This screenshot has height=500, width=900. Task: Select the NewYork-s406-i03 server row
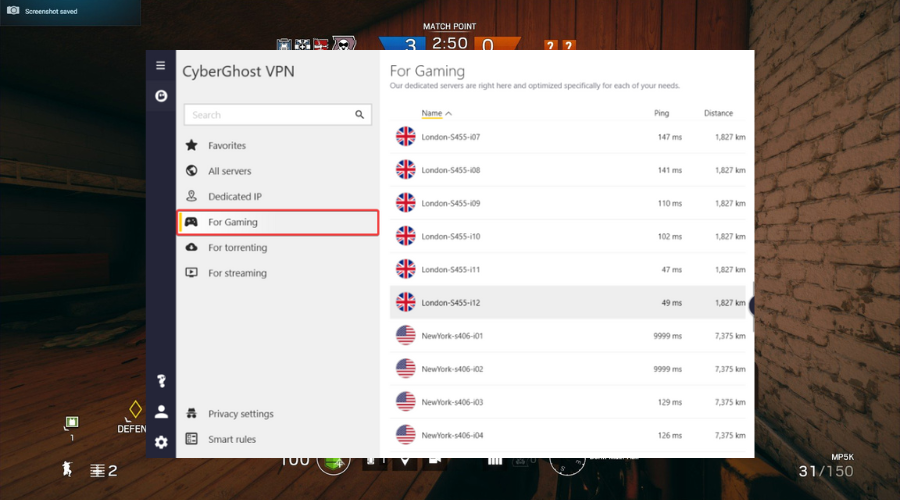tap(455, 402)
